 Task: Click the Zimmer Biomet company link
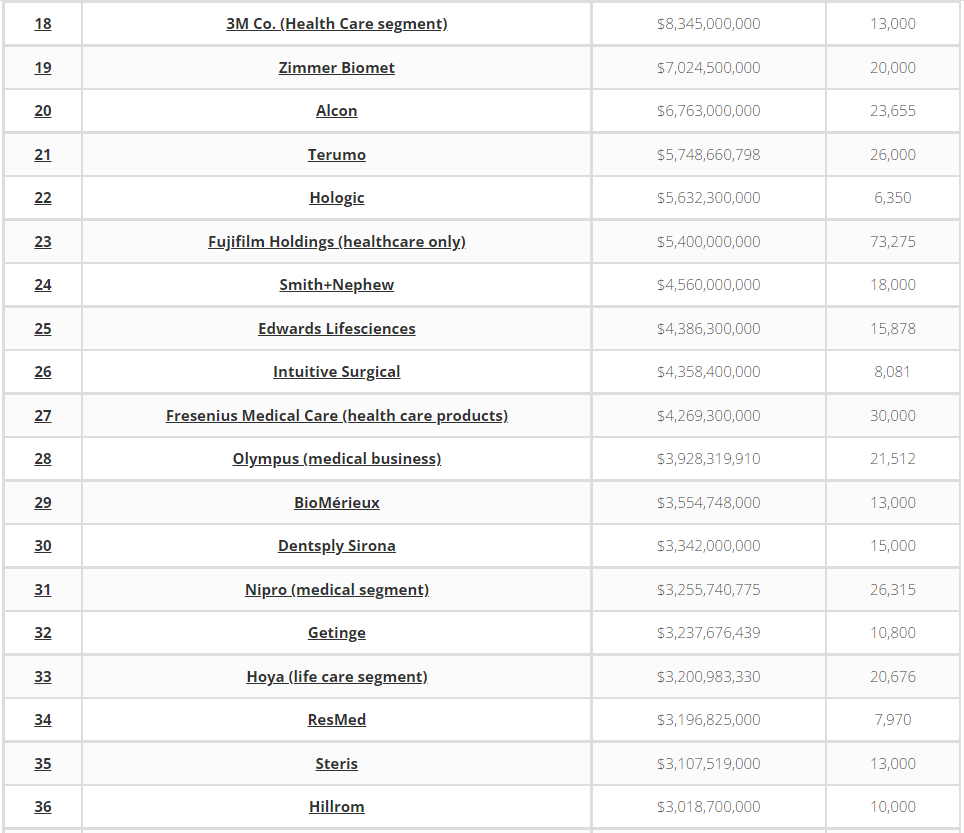(336, 68)
